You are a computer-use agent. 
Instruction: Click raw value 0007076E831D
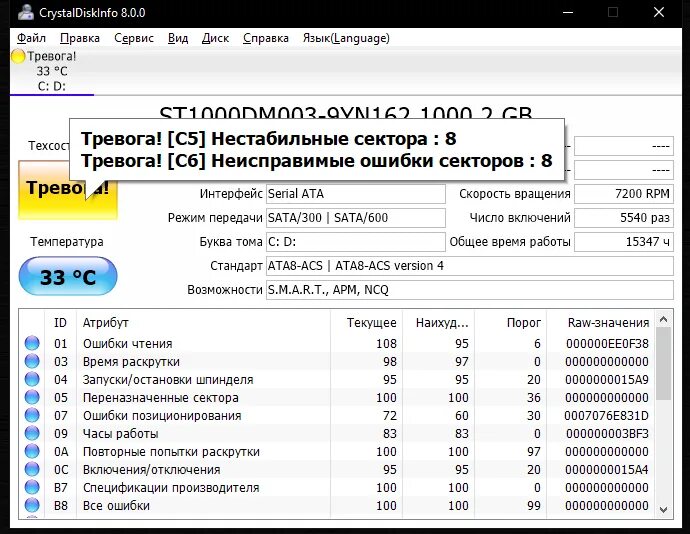606,416
